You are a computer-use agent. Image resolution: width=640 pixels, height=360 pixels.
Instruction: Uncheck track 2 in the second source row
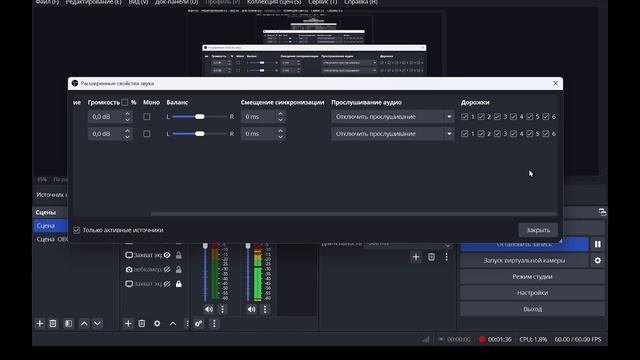coord(481,134)
